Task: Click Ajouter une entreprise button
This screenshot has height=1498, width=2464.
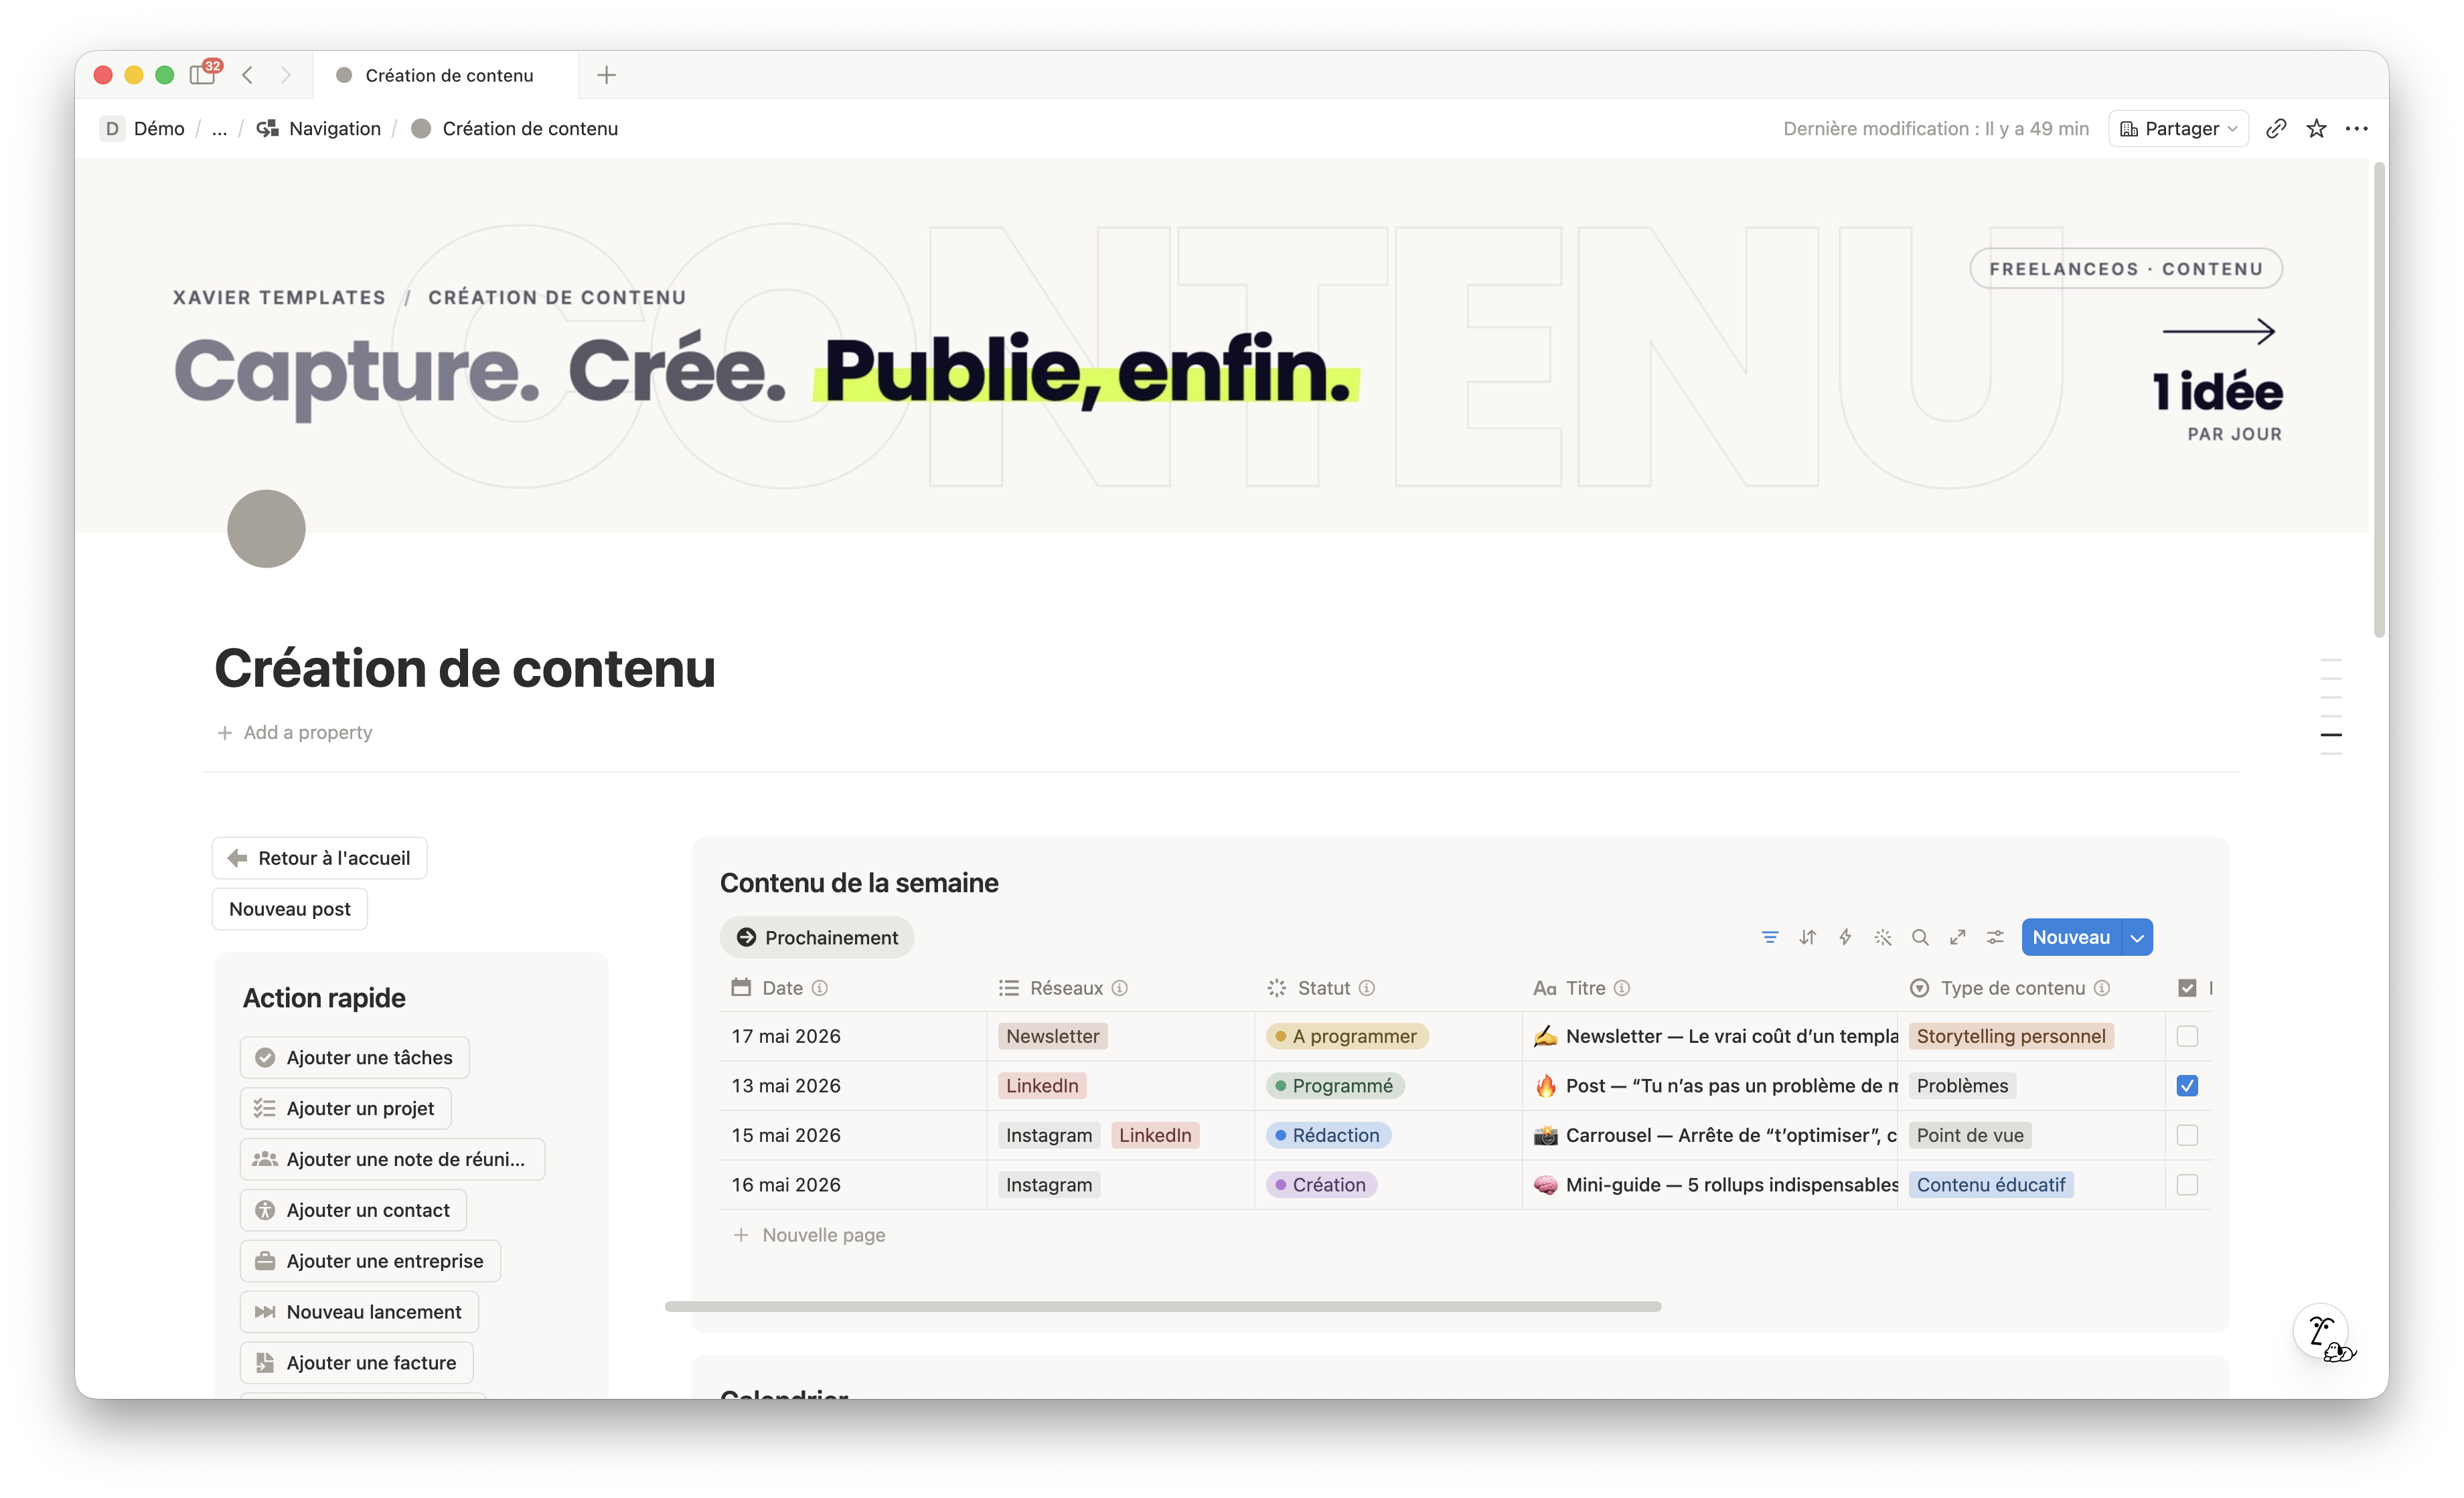Action: pyautogui.click(x=371, y=1261)
